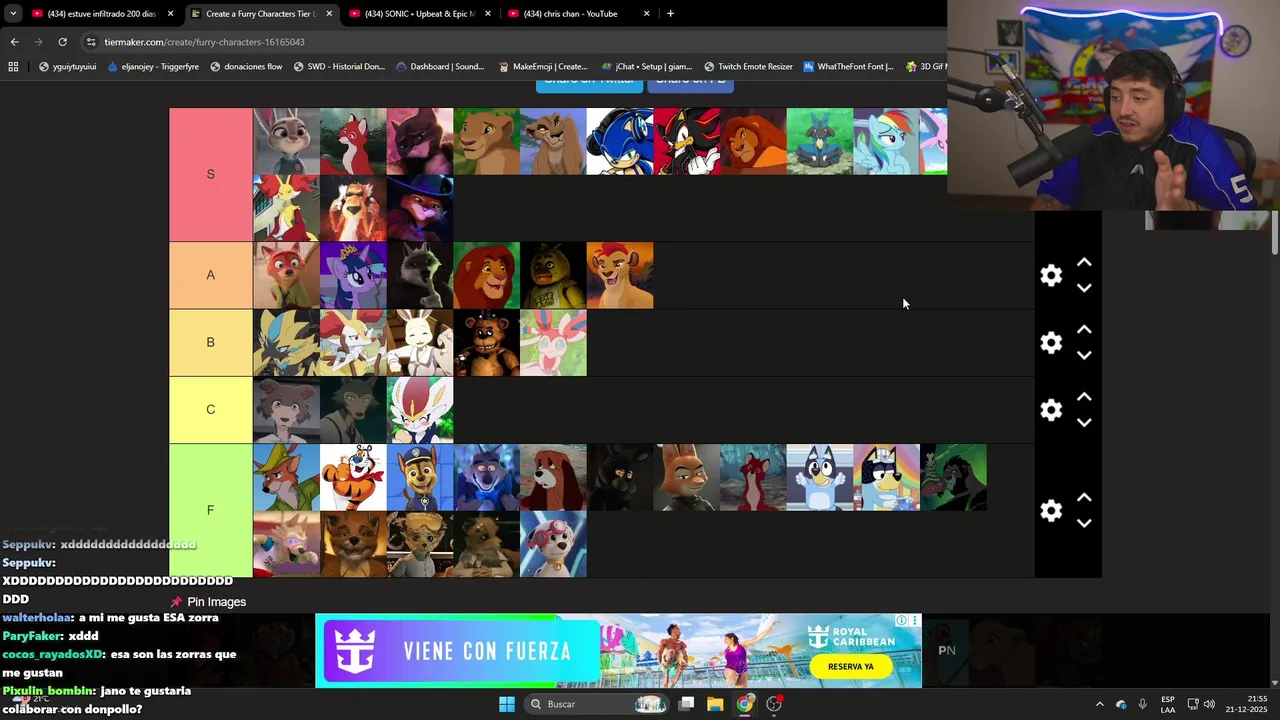Open SWD - Historial Don bookmark

click(339, 67)
